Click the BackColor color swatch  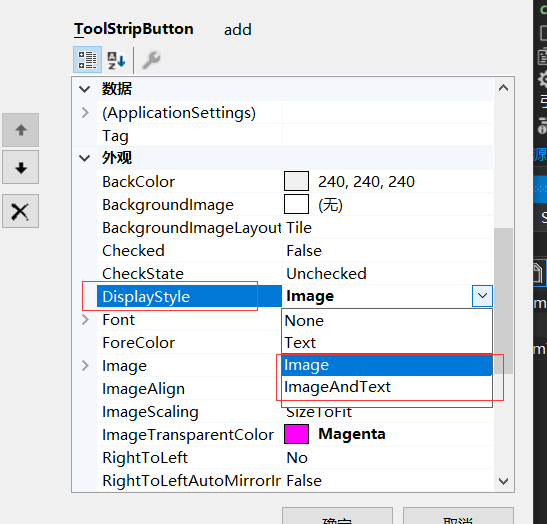[x=296, y=181]
